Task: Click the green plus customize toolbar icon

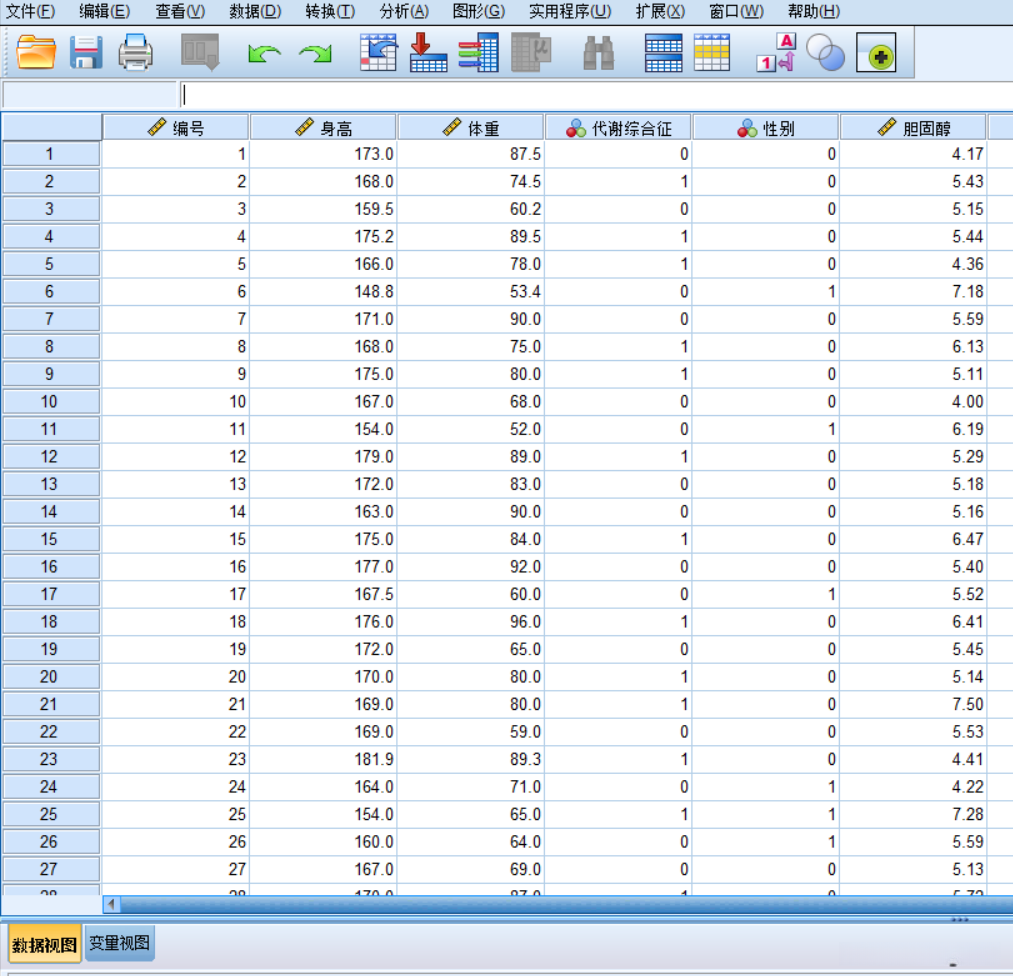Action: click(x=876, y=52)
